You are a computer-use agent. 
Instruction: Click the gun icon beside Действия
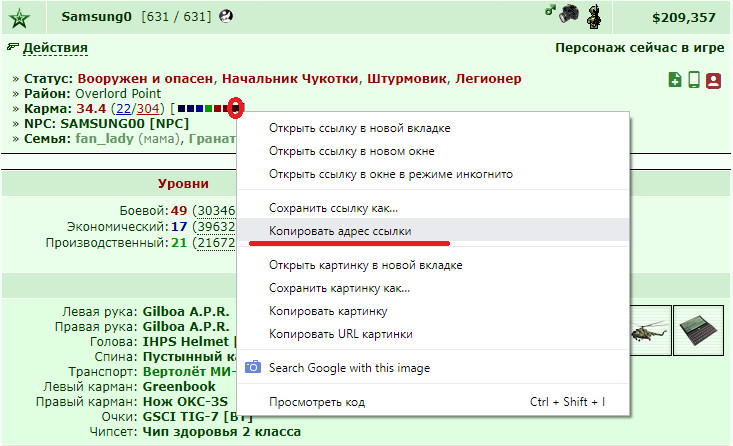(13, 47)
